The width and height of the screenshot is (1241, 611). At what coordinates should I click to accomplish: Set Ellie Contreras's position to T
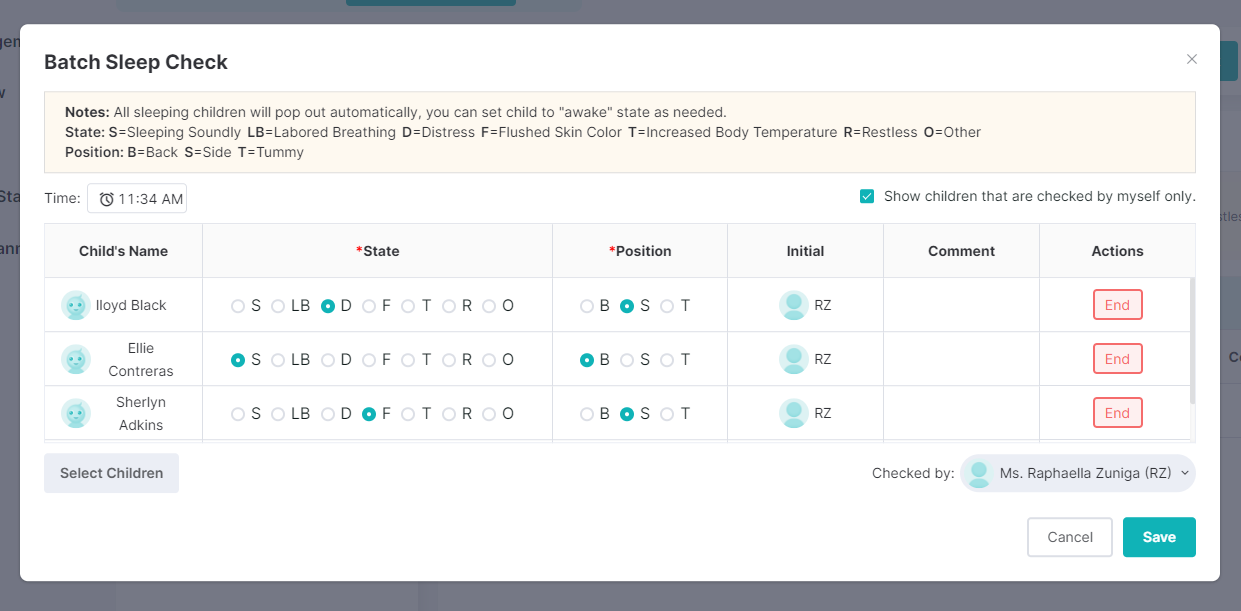[667, 360]
